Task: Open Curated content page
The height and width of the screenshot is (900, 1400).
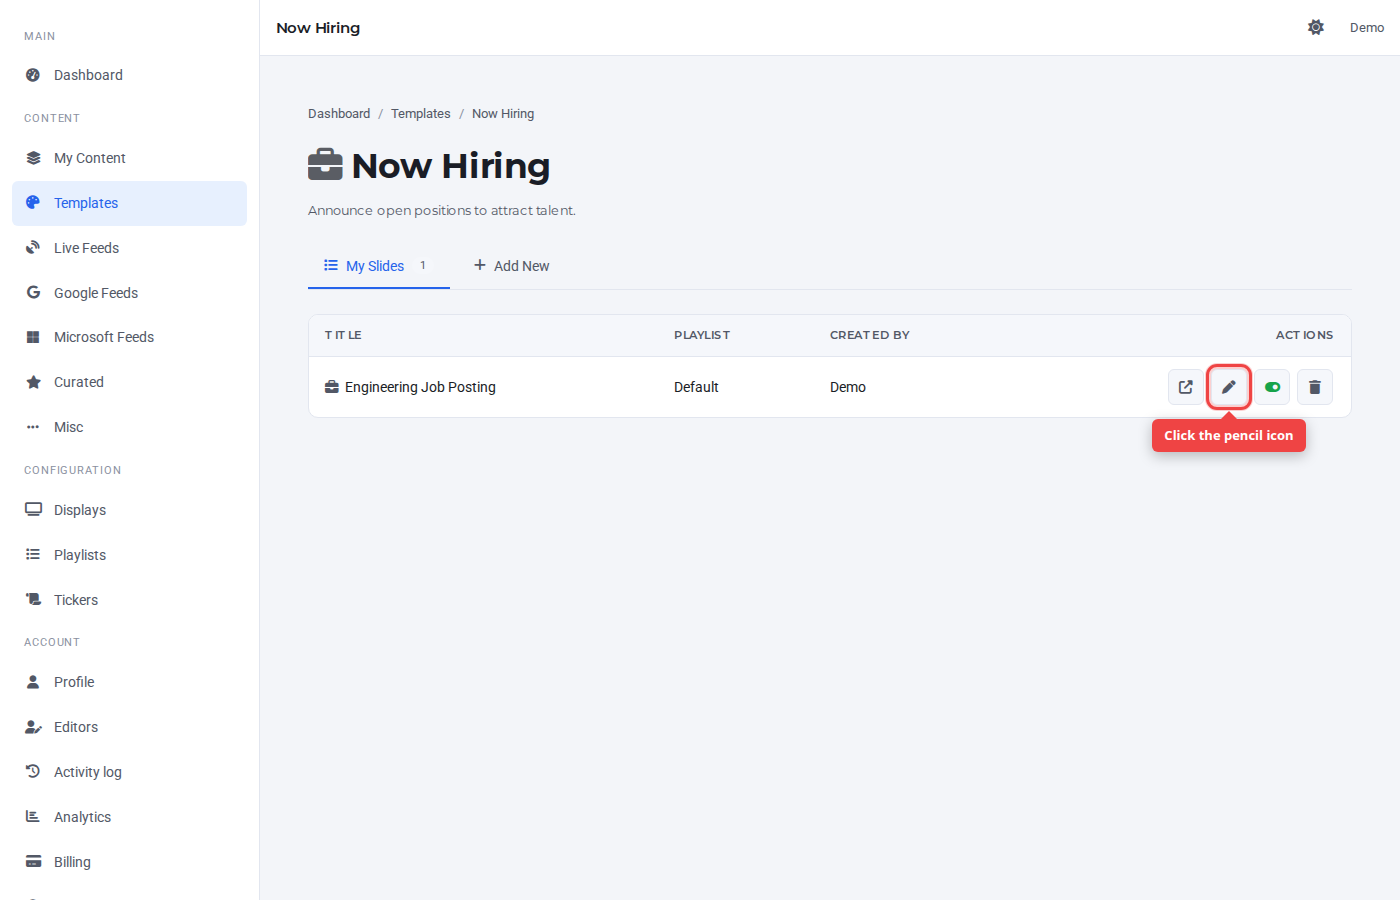Action: [x=129, y=382]
